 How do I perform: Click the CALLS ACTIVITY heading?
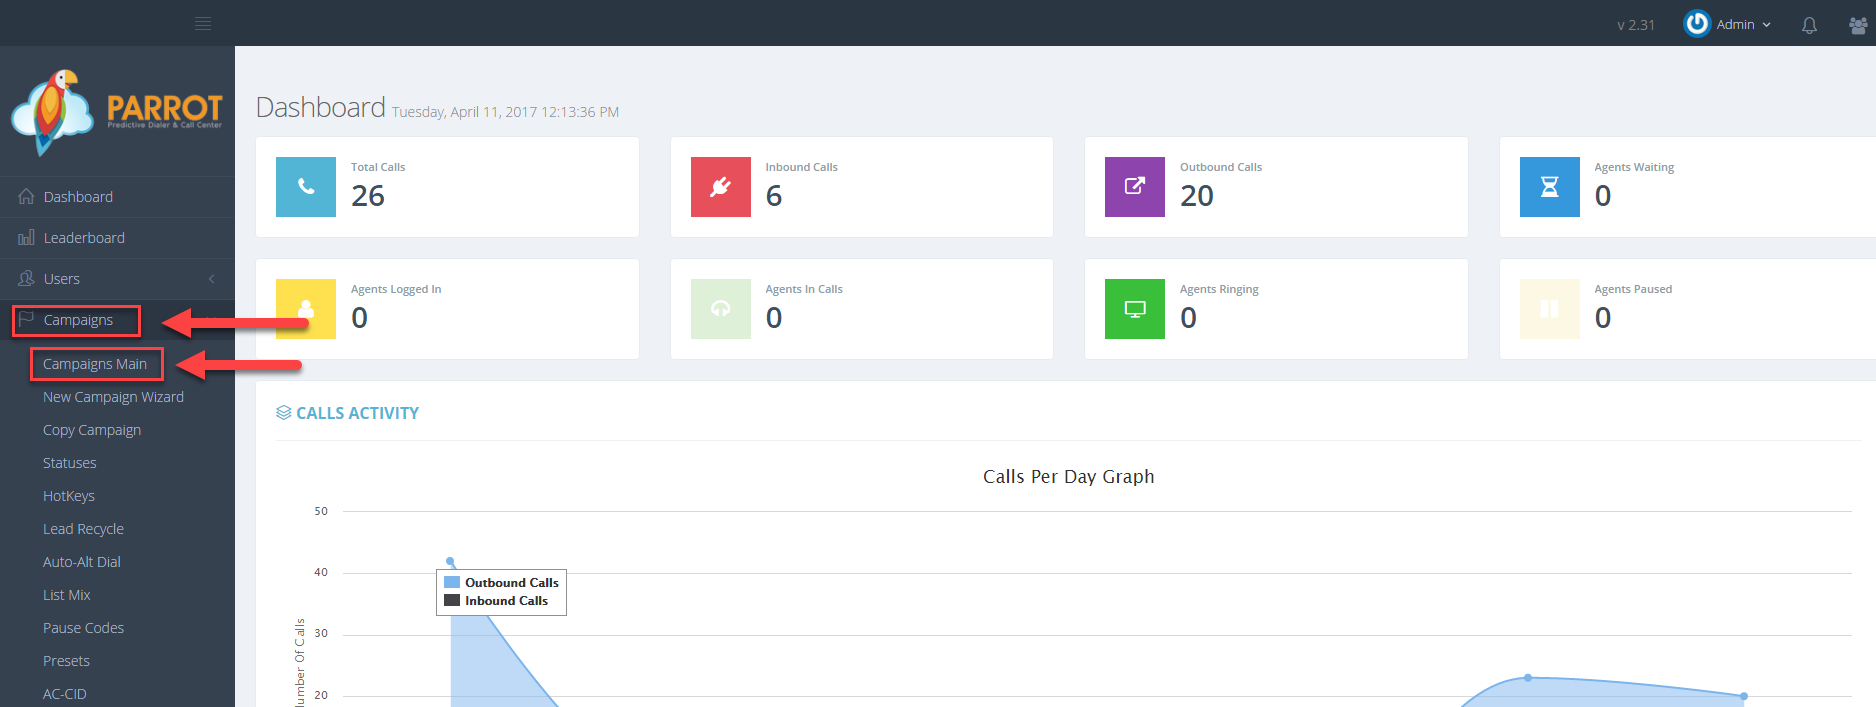coord(357,413)
